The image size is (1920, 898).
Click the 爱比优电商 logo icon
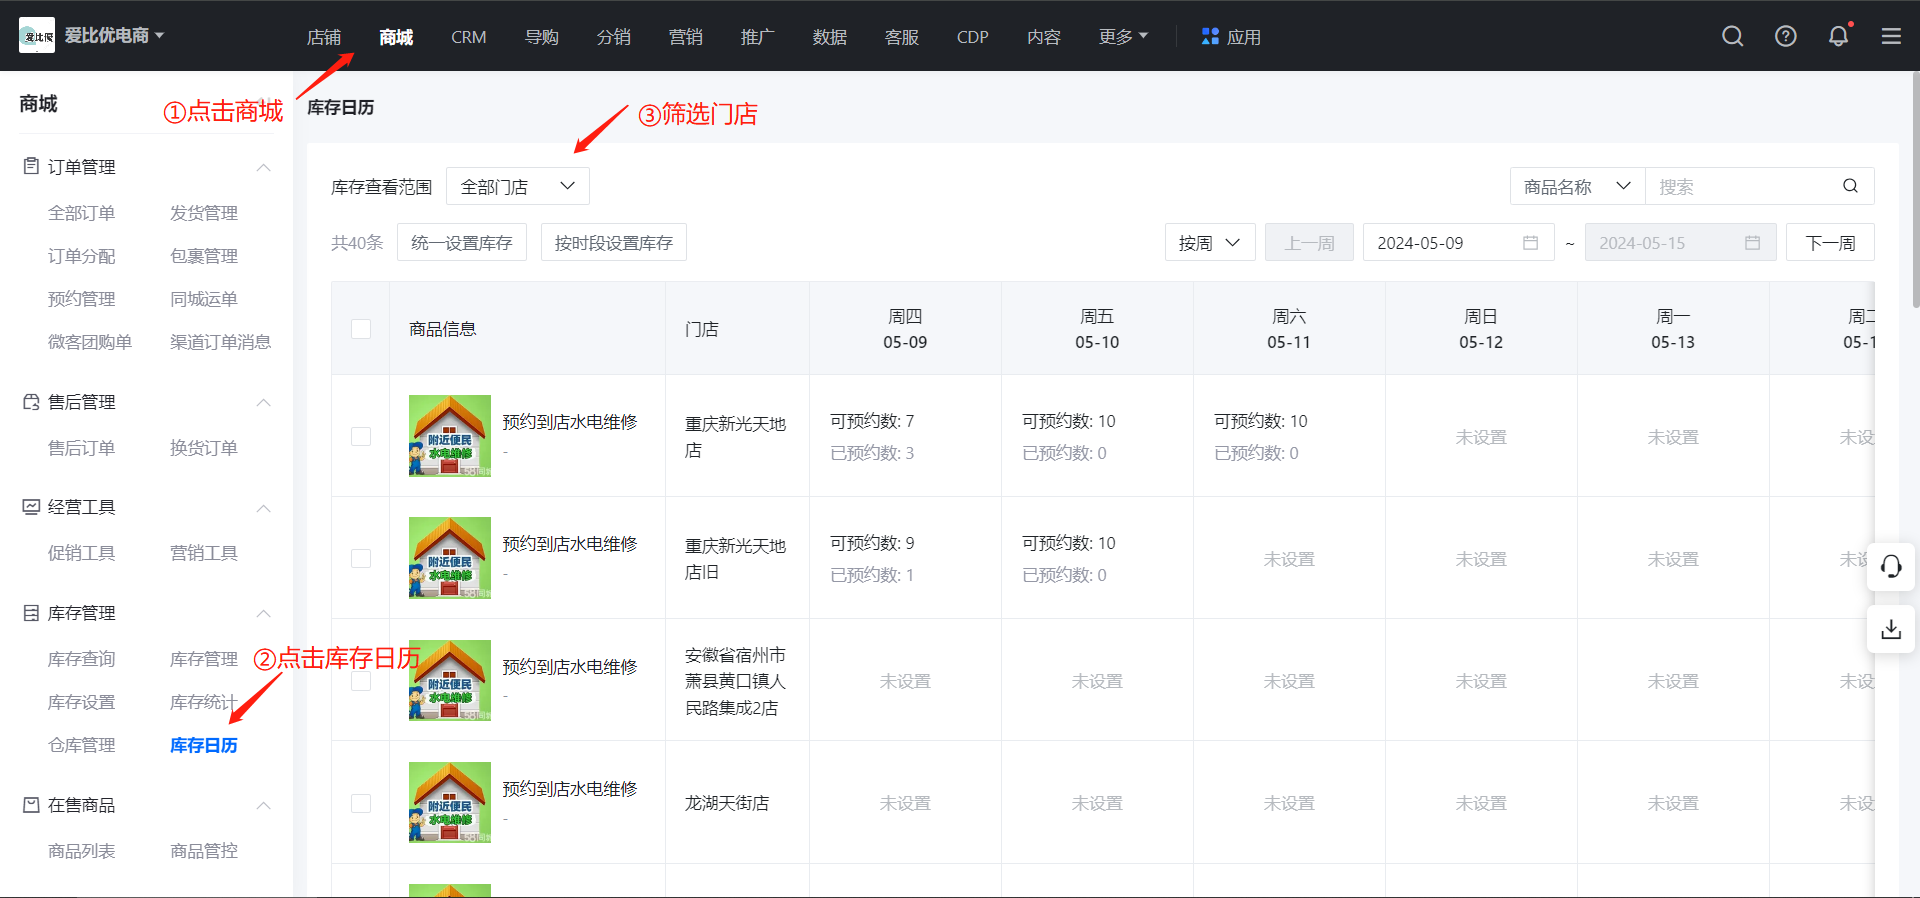click(37, 35)
